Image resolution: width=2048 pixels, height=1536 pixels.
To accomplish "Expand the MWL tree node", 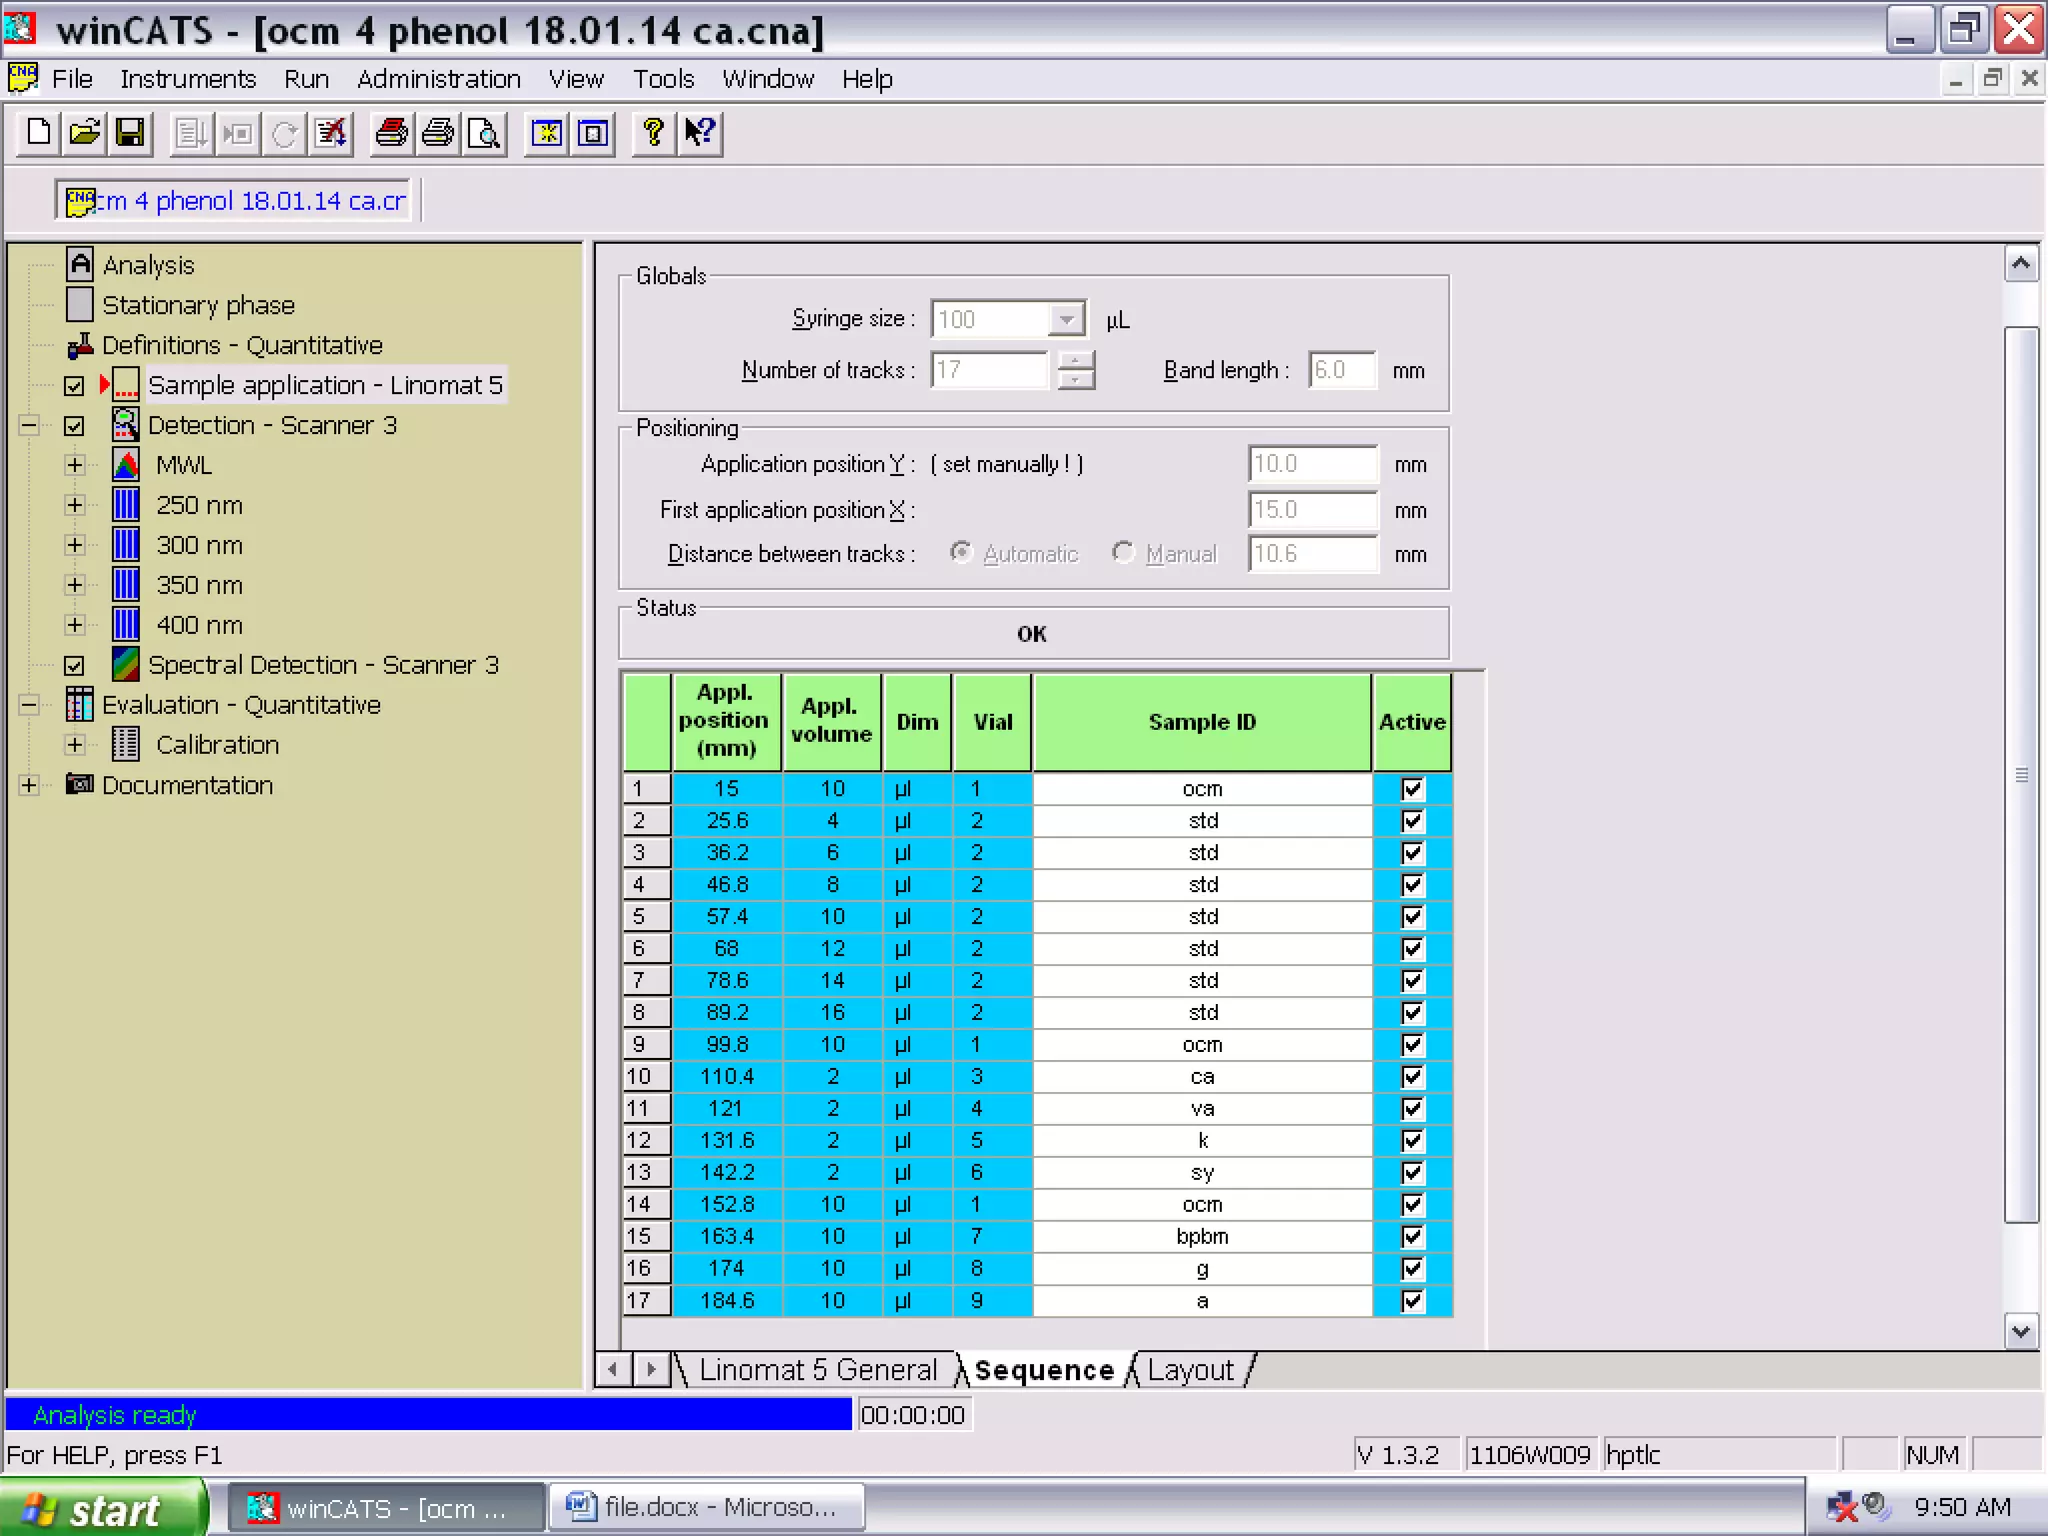I will click(x=75, y=465).
